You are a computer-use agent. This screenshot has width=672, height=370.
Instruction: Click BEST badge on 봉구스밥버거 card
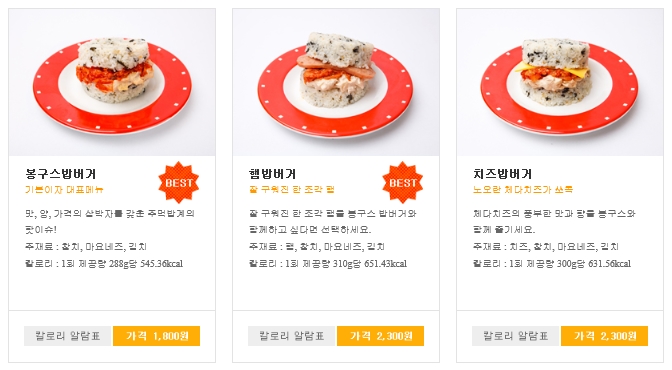click(179, 182)
